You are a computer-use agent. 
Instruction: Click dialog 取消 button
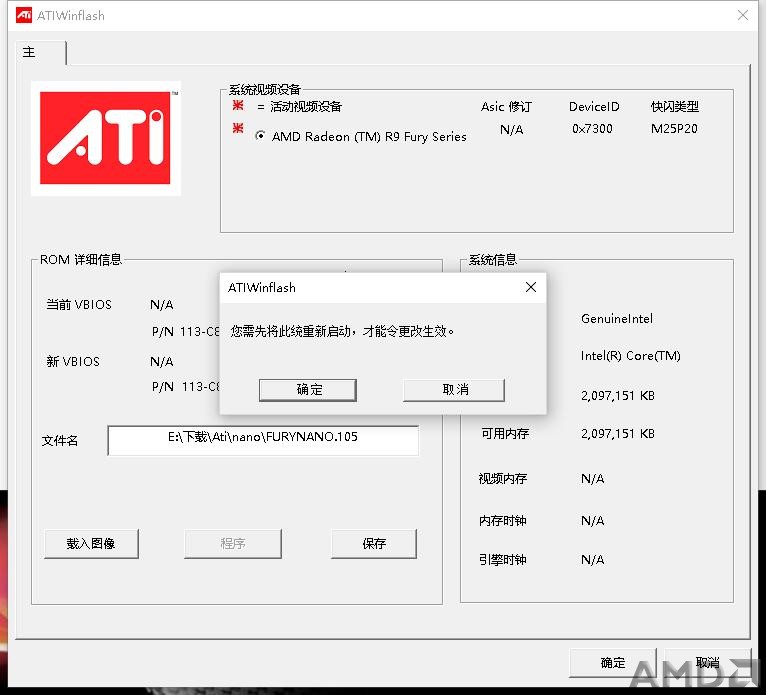(x=454, y=390)
